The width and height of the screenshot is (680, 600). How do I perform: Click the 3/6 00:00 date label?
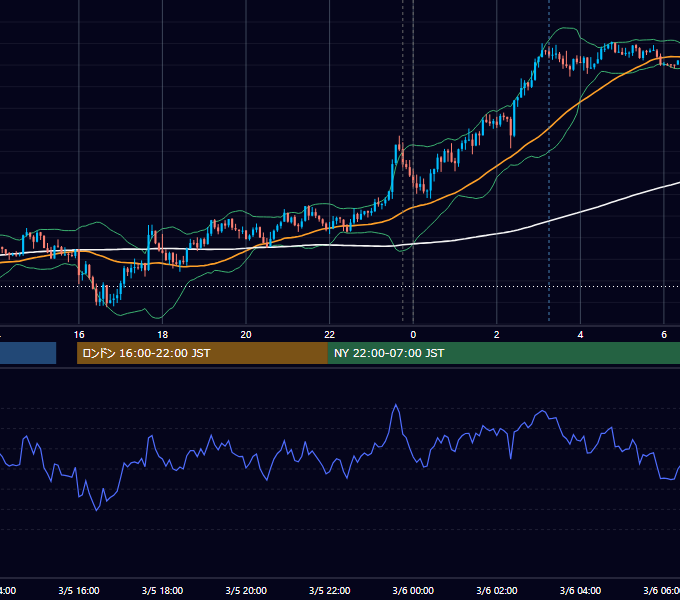pos(413,591)
